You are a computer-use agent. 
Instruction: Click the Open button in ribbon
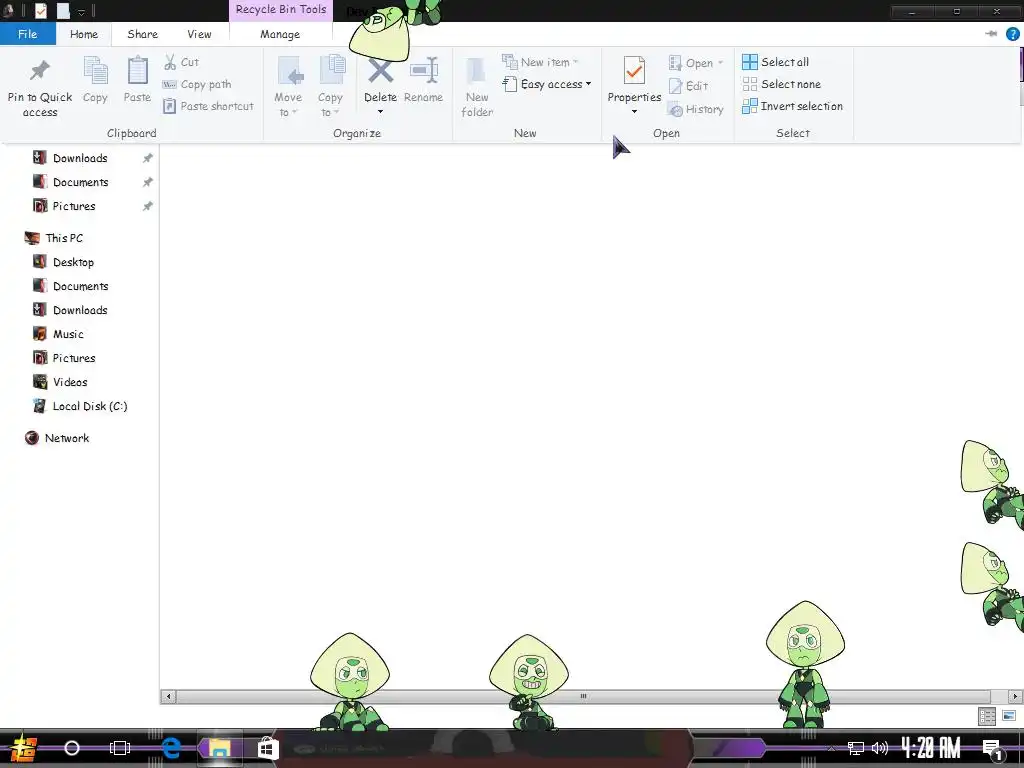click(696, 63)
